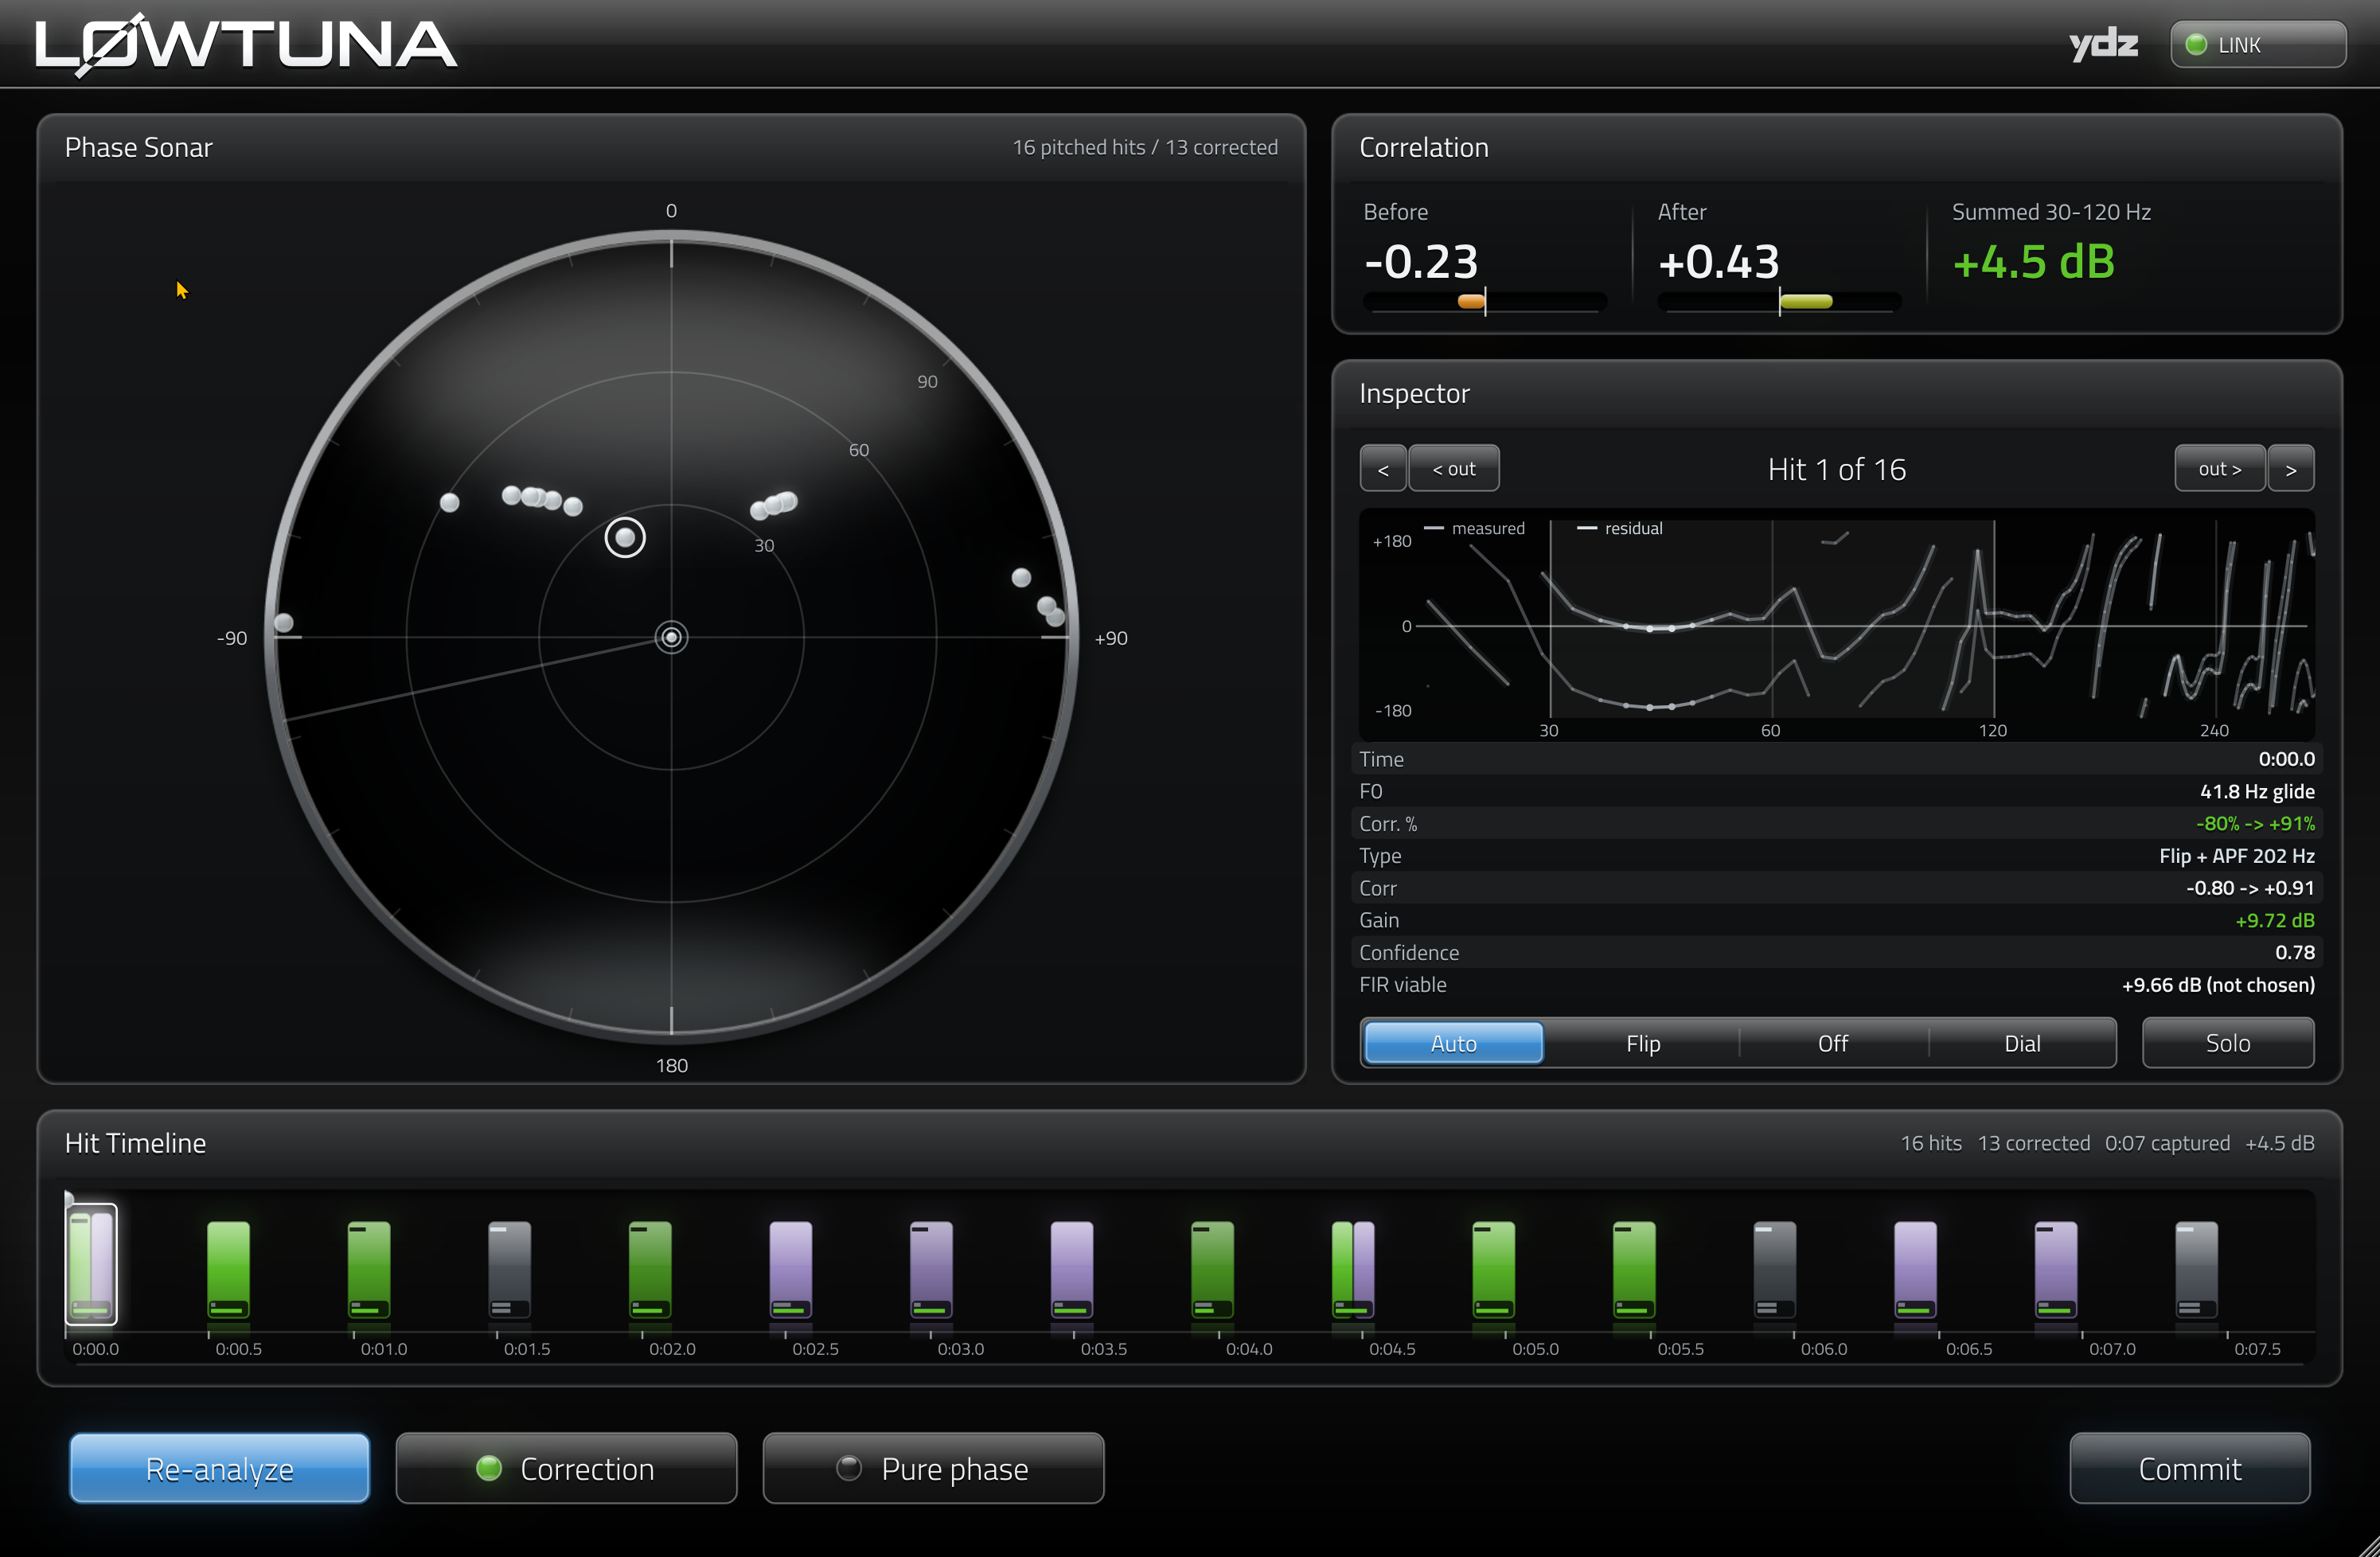This screenshot has width=2380, height=1557.
Task: Click the ringed selected hit dot on sonar
Action: [x=625, y=538]
